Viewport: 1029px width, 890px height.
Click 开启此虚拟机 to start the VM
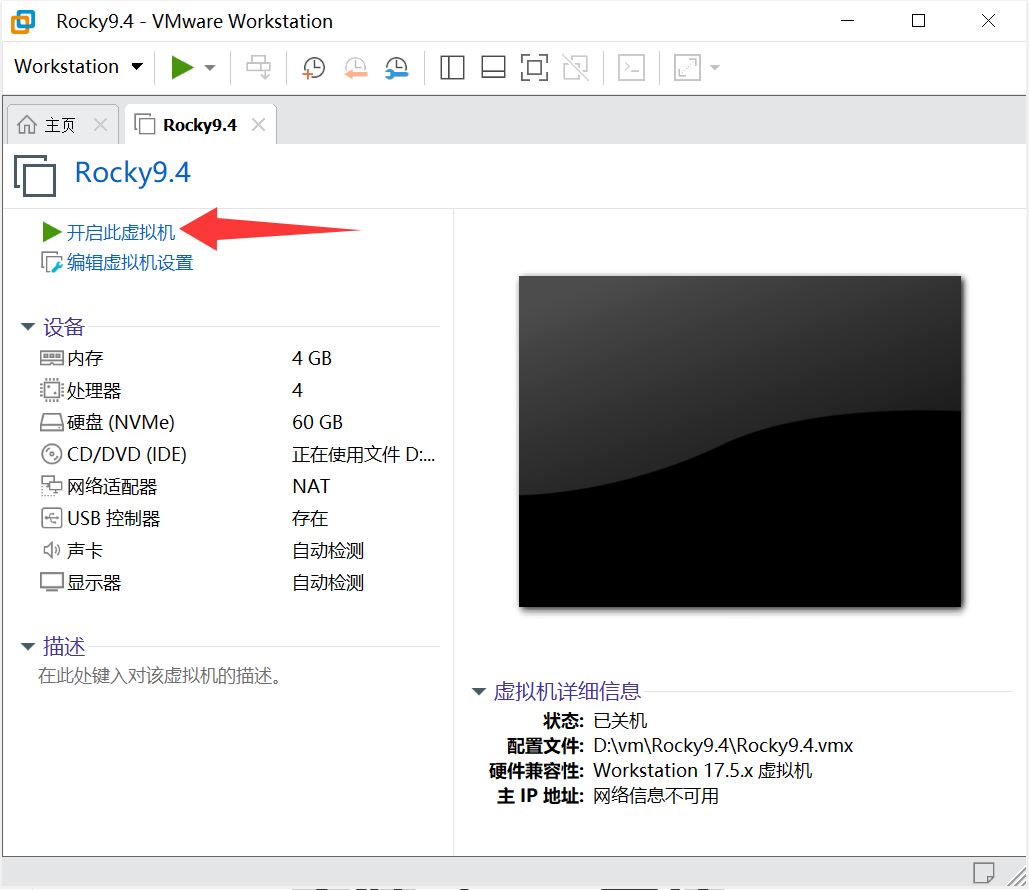point(120,232)
